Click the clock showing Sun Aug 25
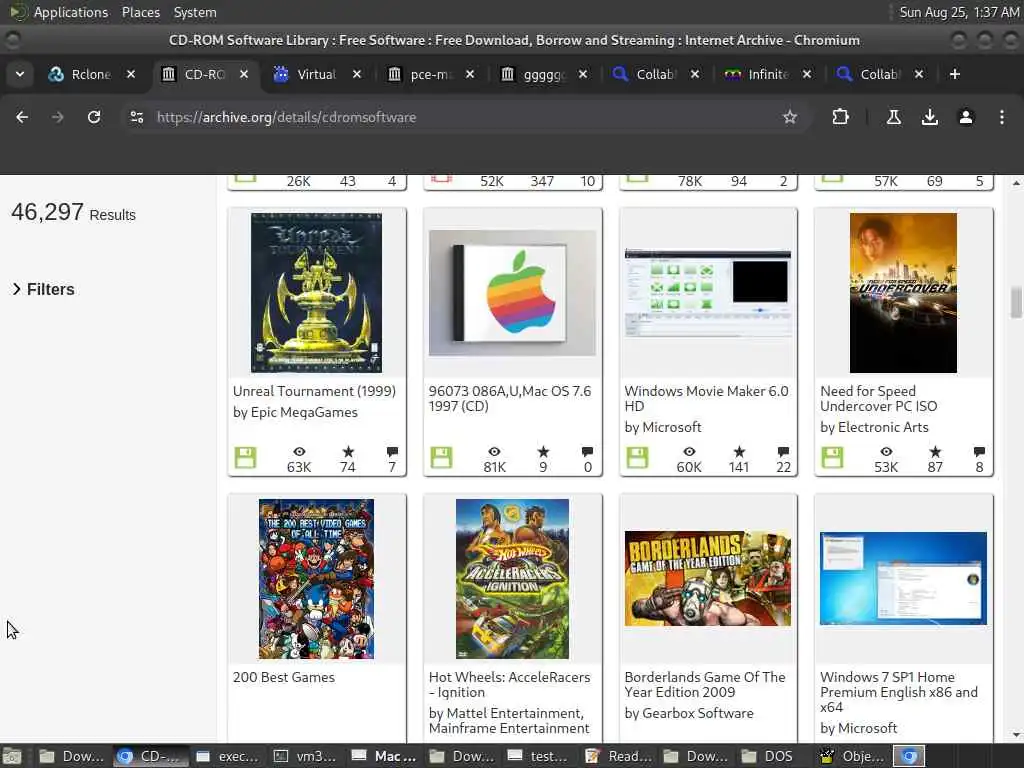 pyautogui.click(x=959, y=12)
